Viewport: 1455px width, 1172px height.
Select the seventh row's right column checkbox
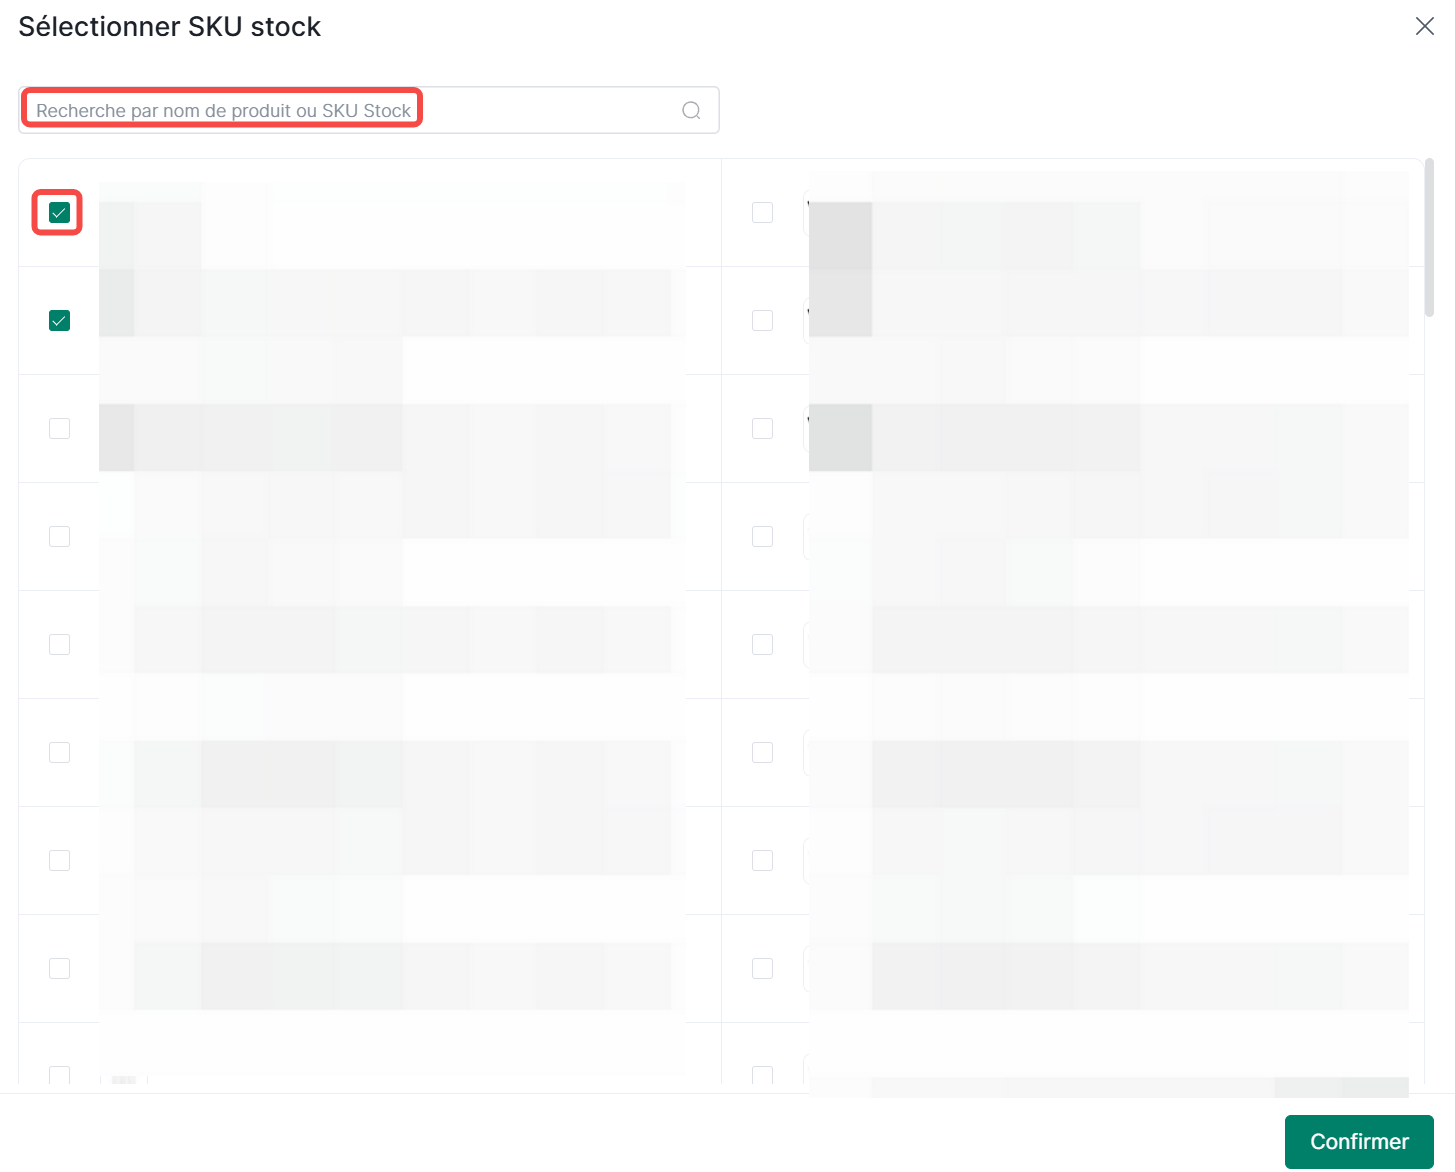[x=763, y=861]
